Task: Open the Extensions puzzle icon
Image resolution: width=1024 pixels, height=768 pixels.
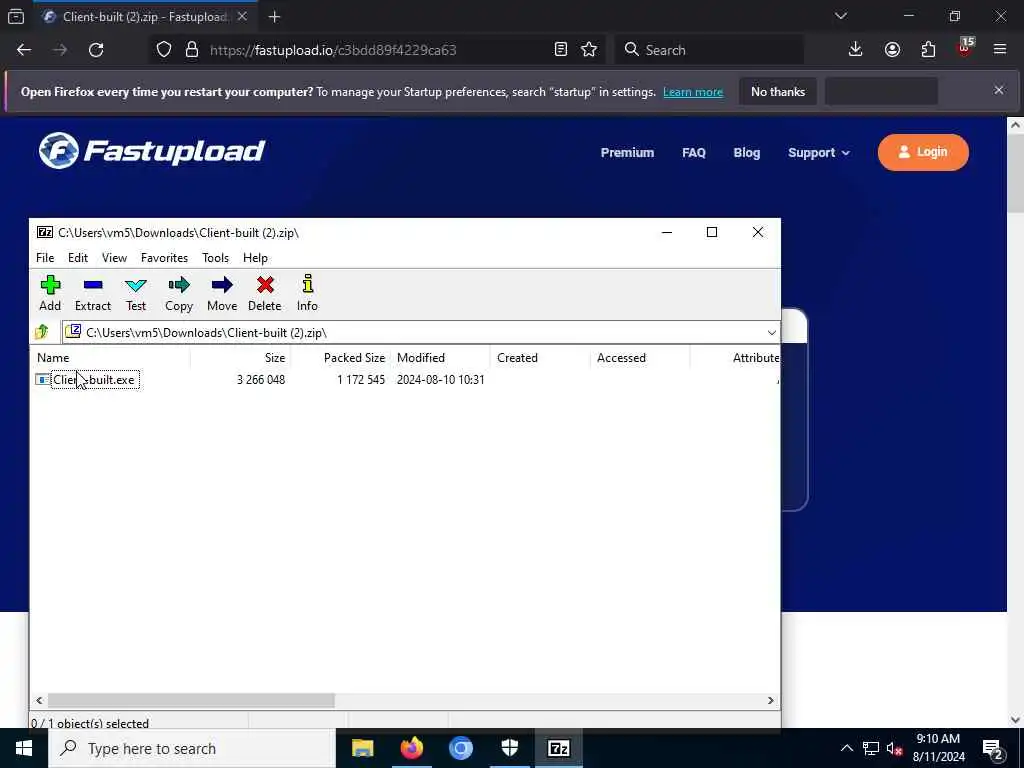Action: [x=928, y=50]
